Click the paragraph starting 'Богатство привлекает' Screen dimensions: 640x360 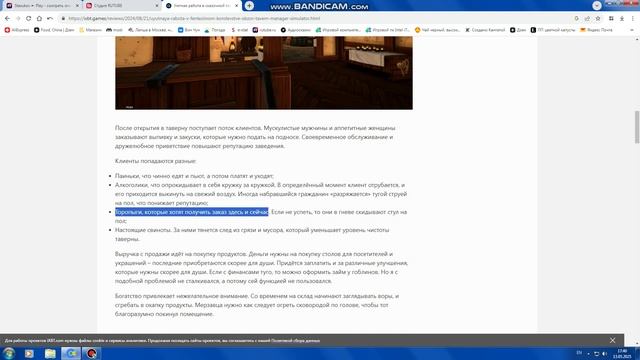click(x=257, y=305)
